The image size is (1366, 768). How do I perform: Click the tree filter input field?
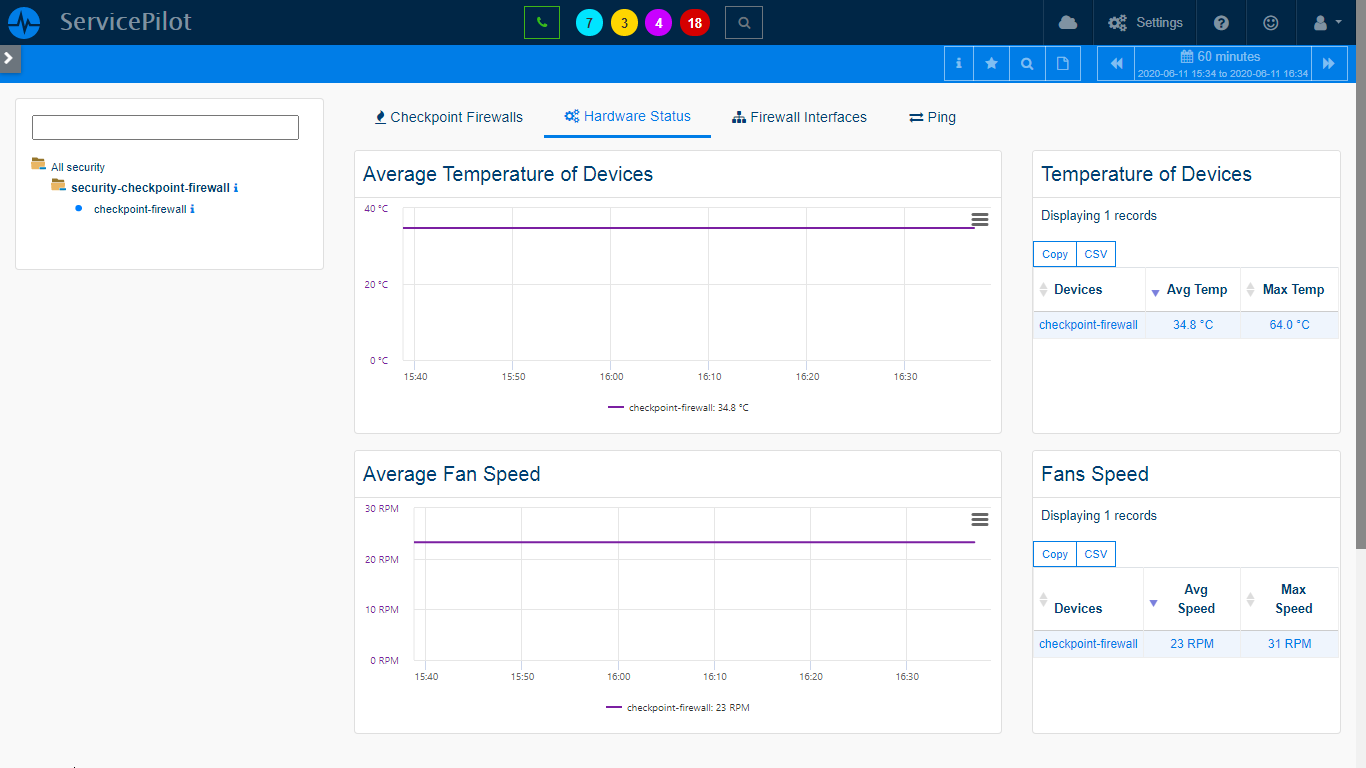pos(165,127)
